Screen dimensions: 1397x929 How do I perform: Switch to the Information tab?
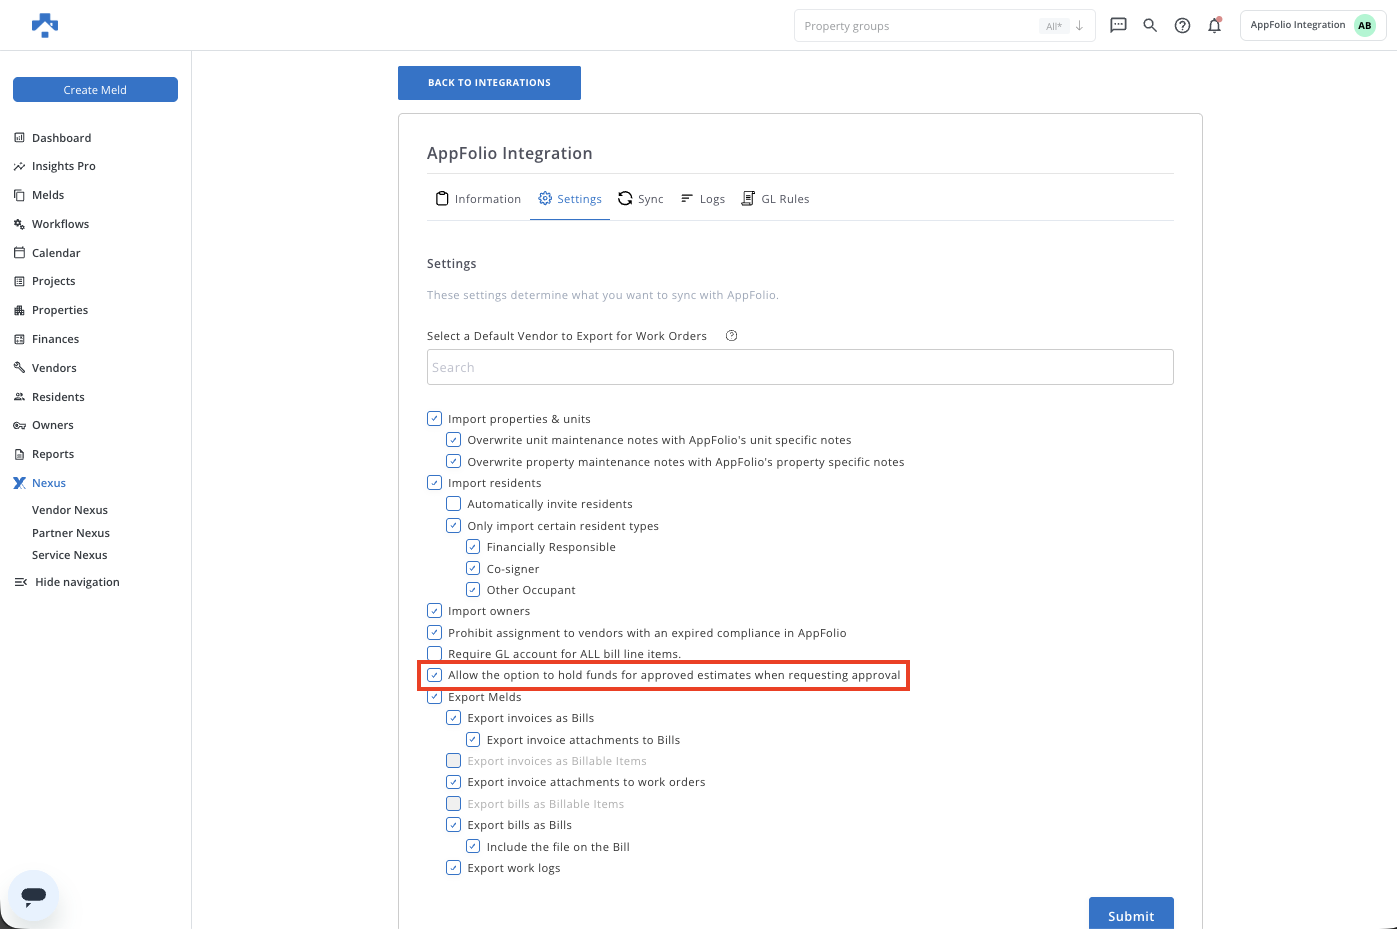[478, 199]
